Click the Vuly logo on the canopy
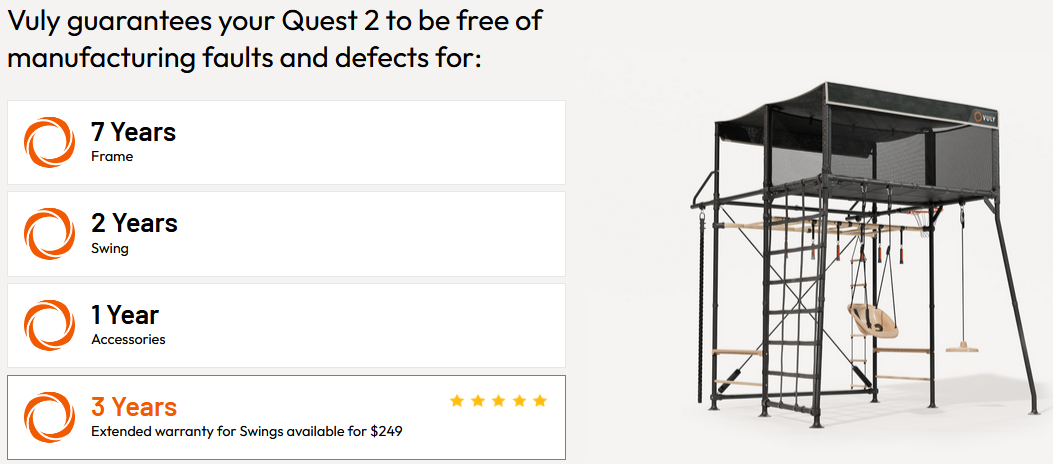The width and height of the screenshot is (1053, 464). tap(984, 116)
